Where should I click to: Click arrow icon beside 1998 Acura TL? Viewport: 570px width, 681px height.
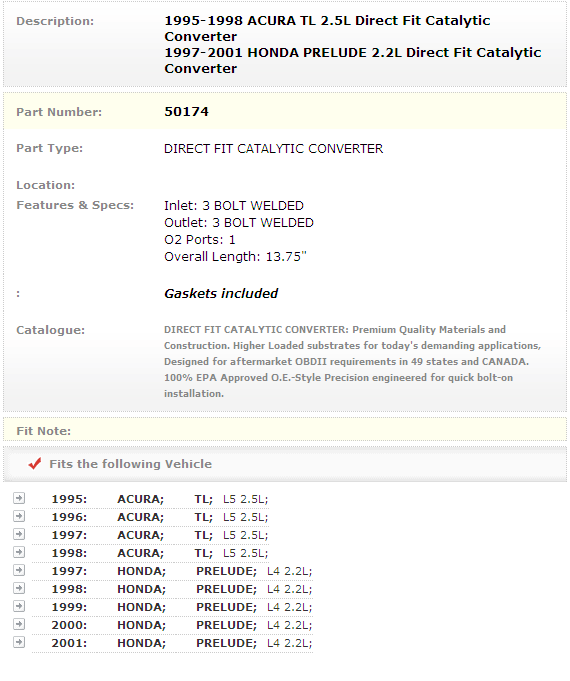19,552
